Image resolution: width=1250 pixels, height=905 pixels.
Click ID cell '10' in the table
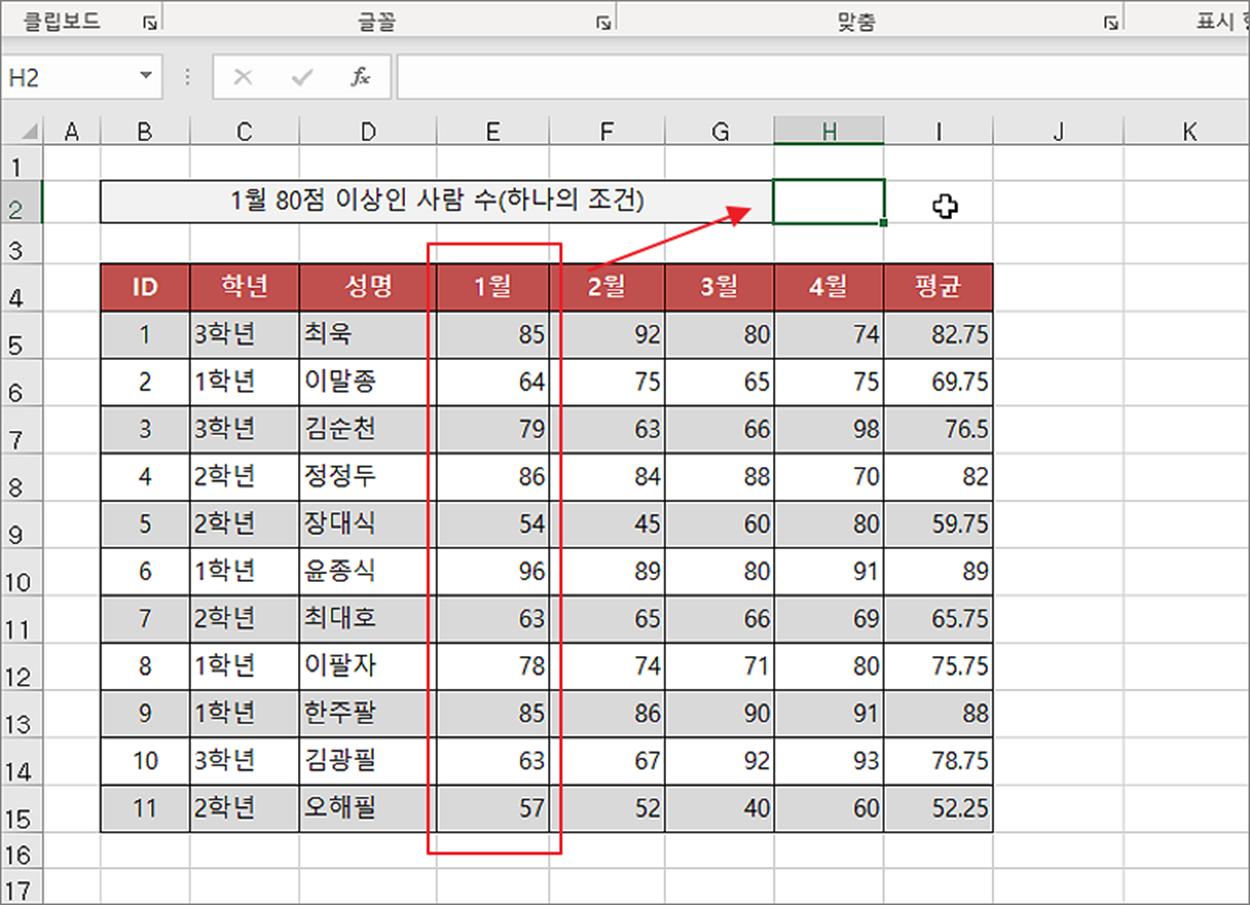point(145,761)
